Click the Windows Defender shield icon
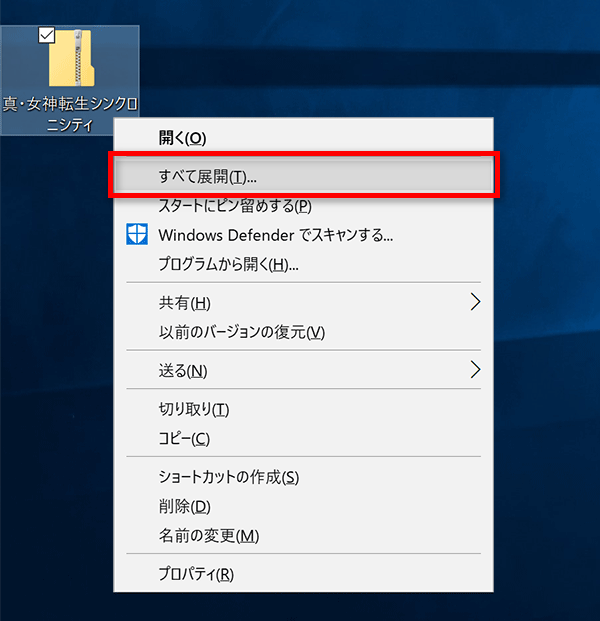600x621 pixels. pos(137,234)
